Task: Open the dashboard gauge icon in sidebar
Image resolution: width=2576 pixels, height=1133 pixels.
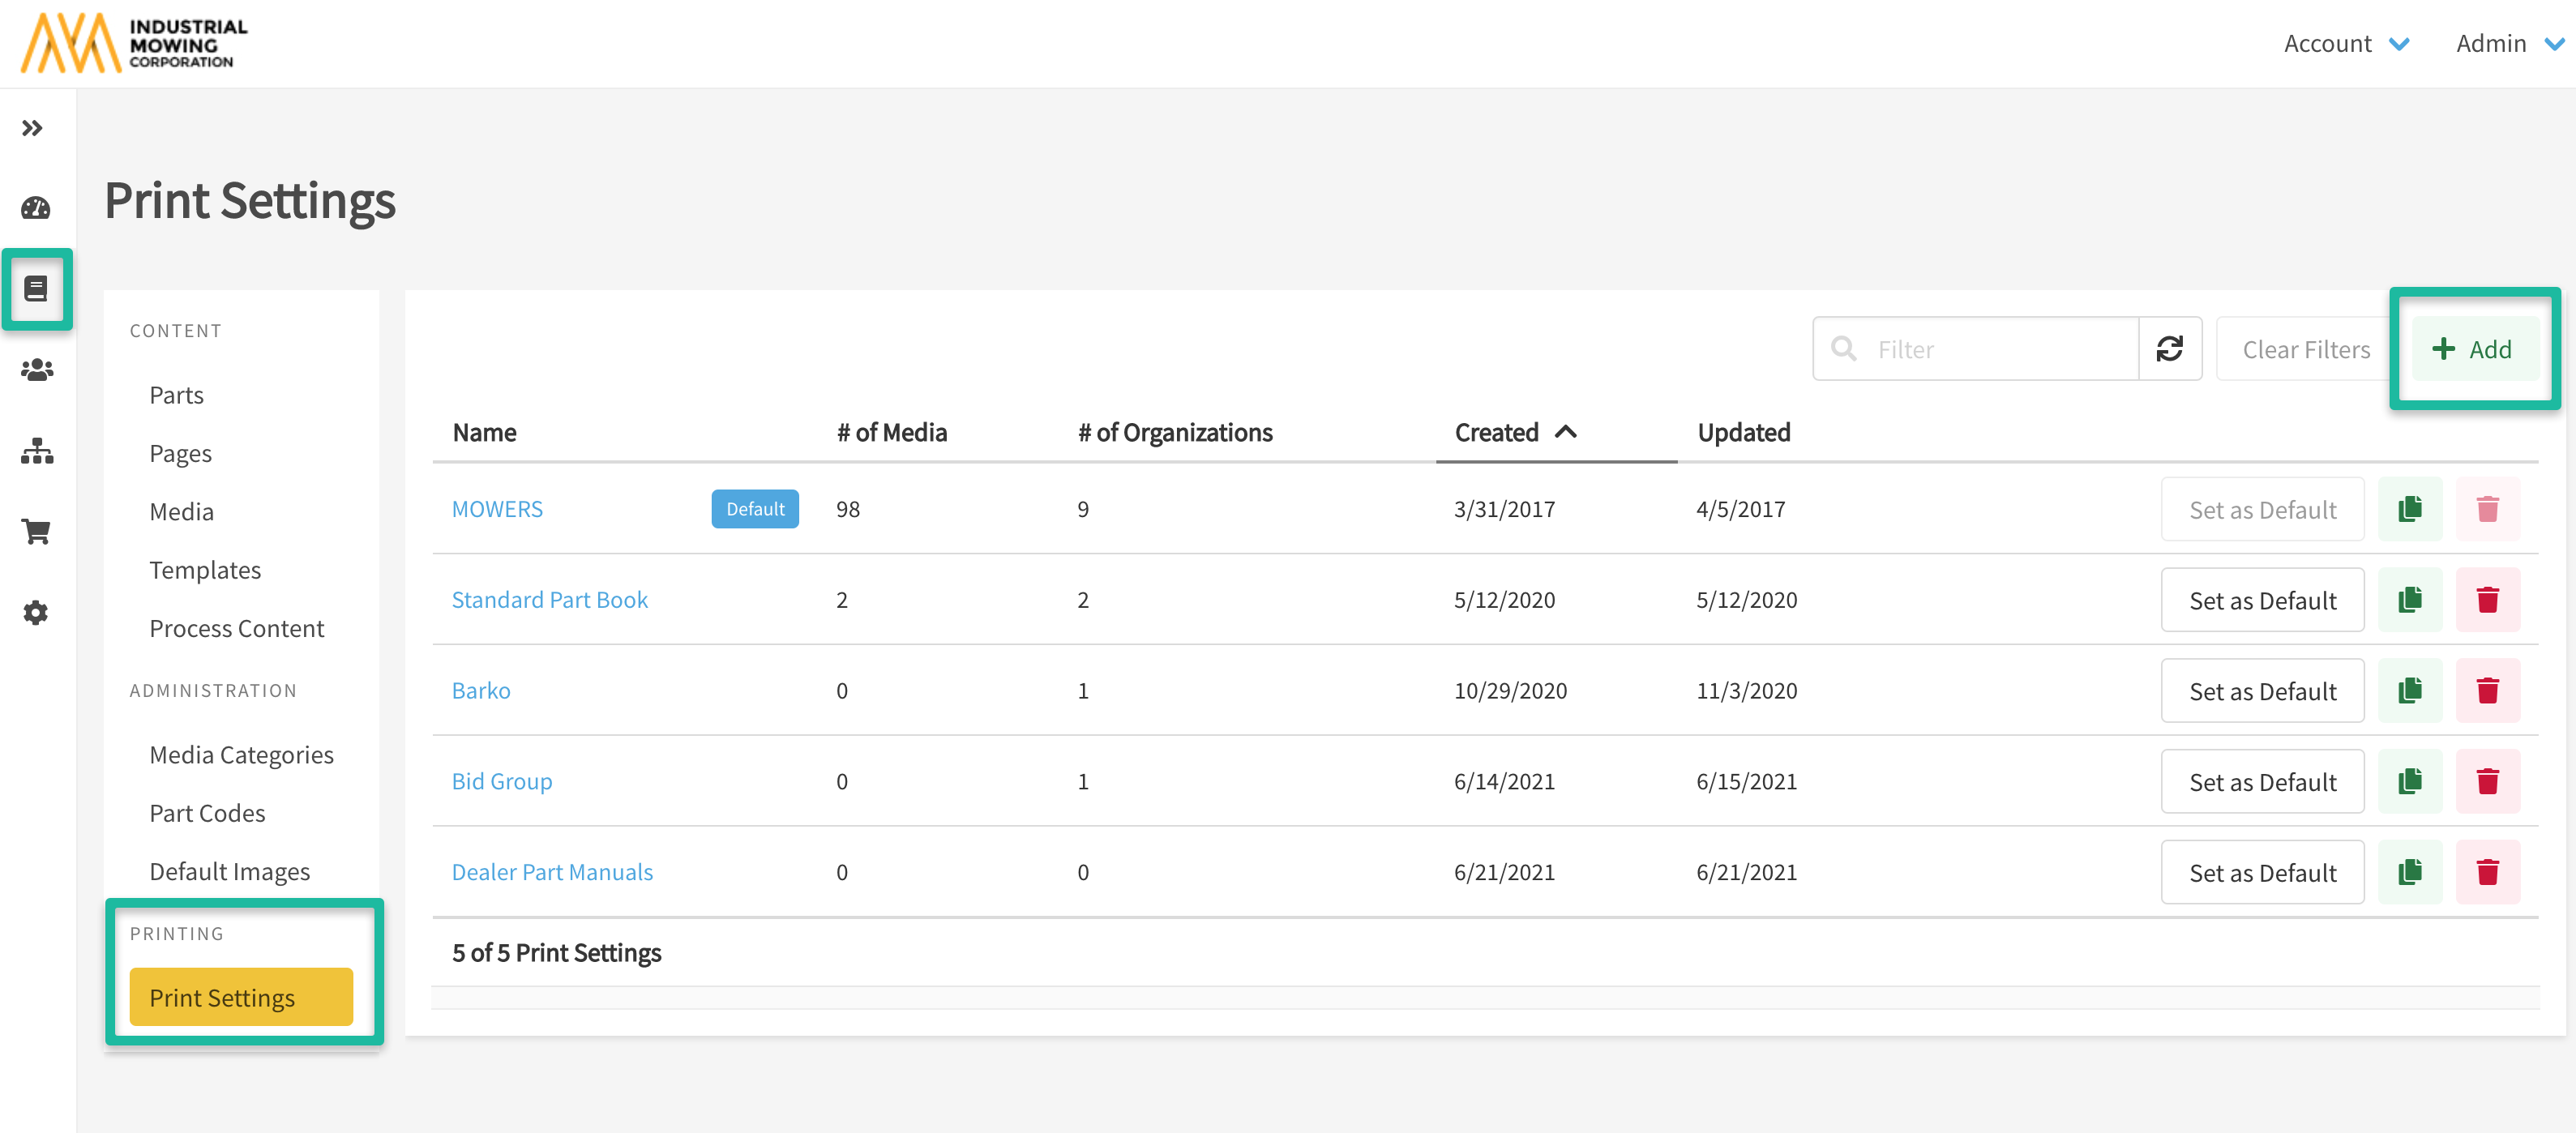Action: click(x=36, y=208)
